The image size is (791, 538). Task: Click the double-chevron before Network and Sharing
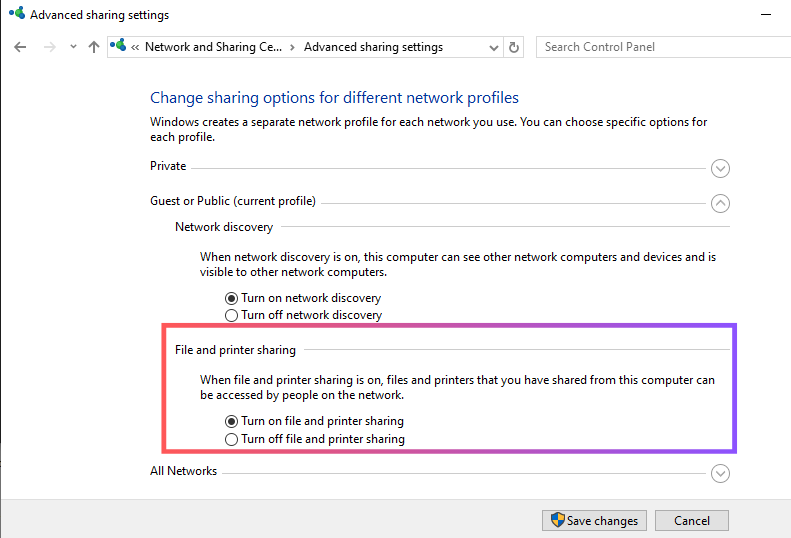pos(135,47)
